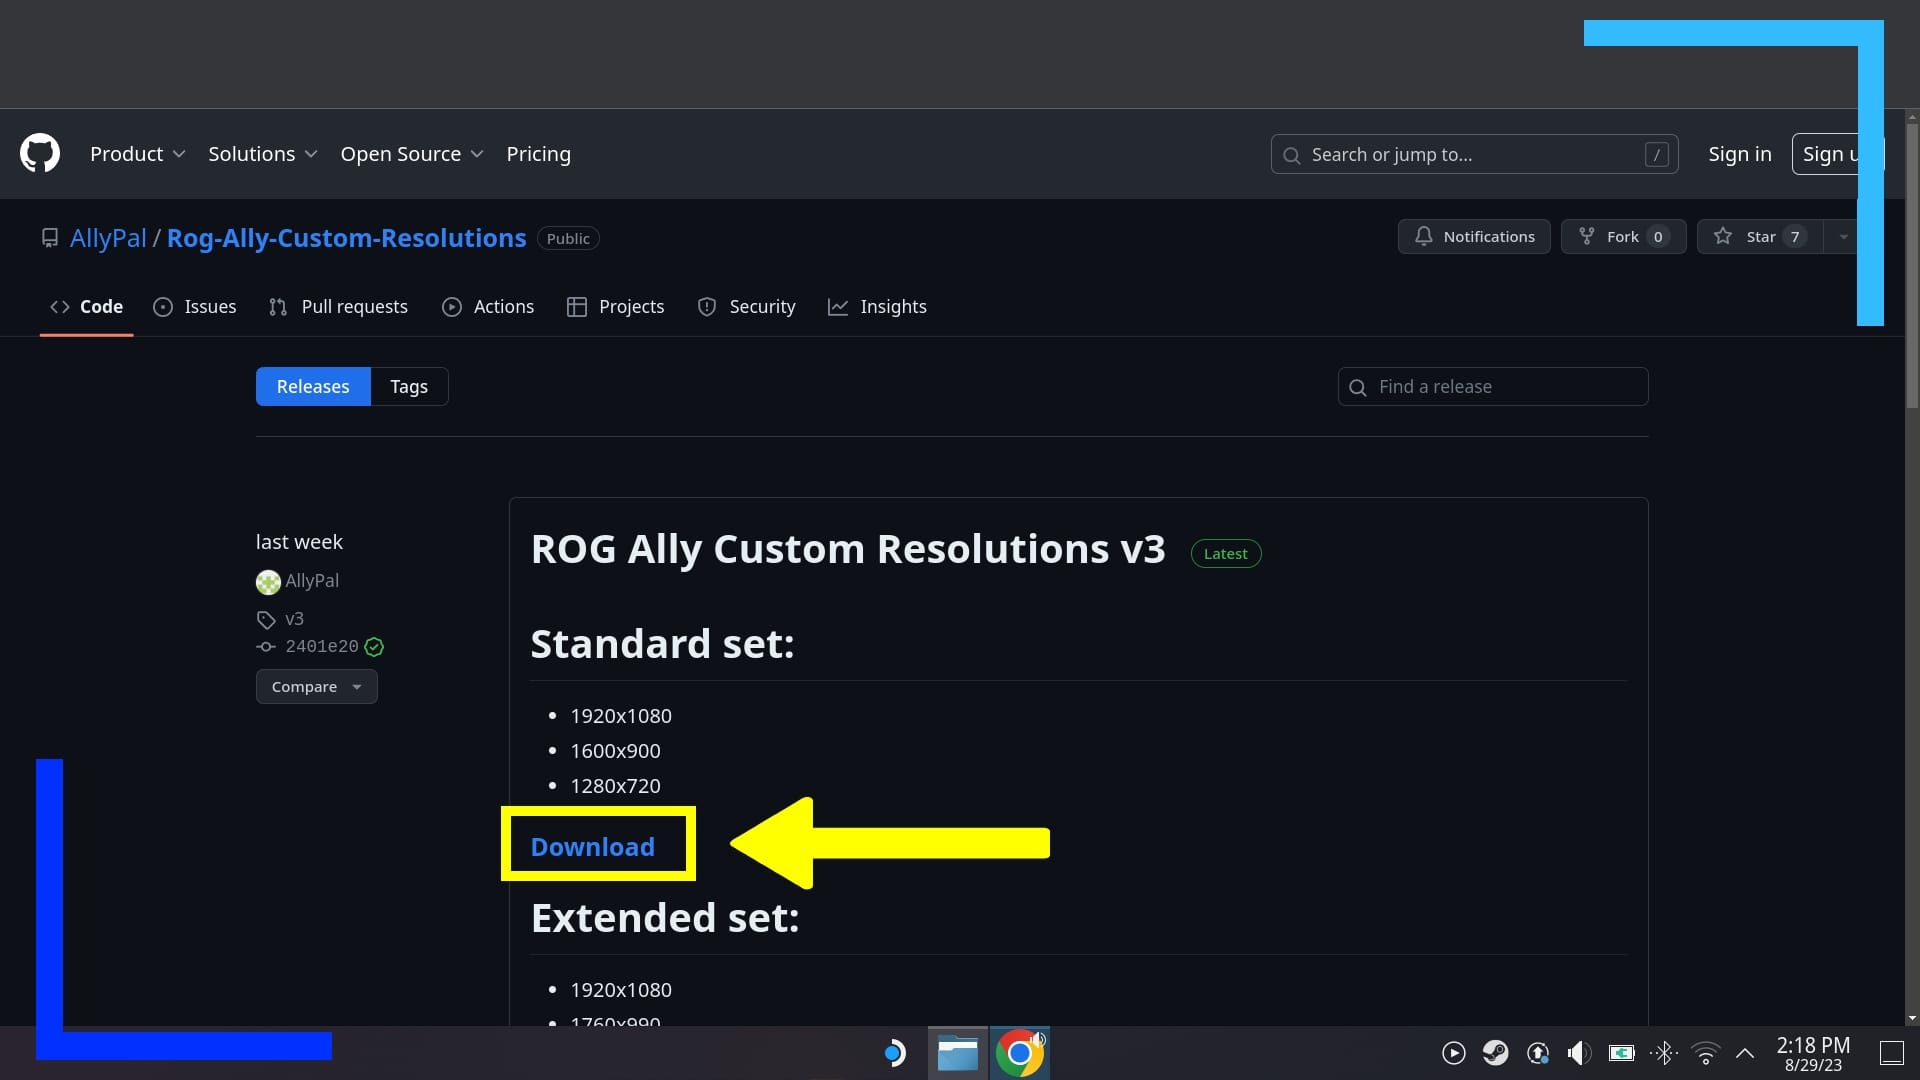Click the verified badge next to commit 2401e20
Viewport: 1920px width, 1080px height.
tap(375, 647)
